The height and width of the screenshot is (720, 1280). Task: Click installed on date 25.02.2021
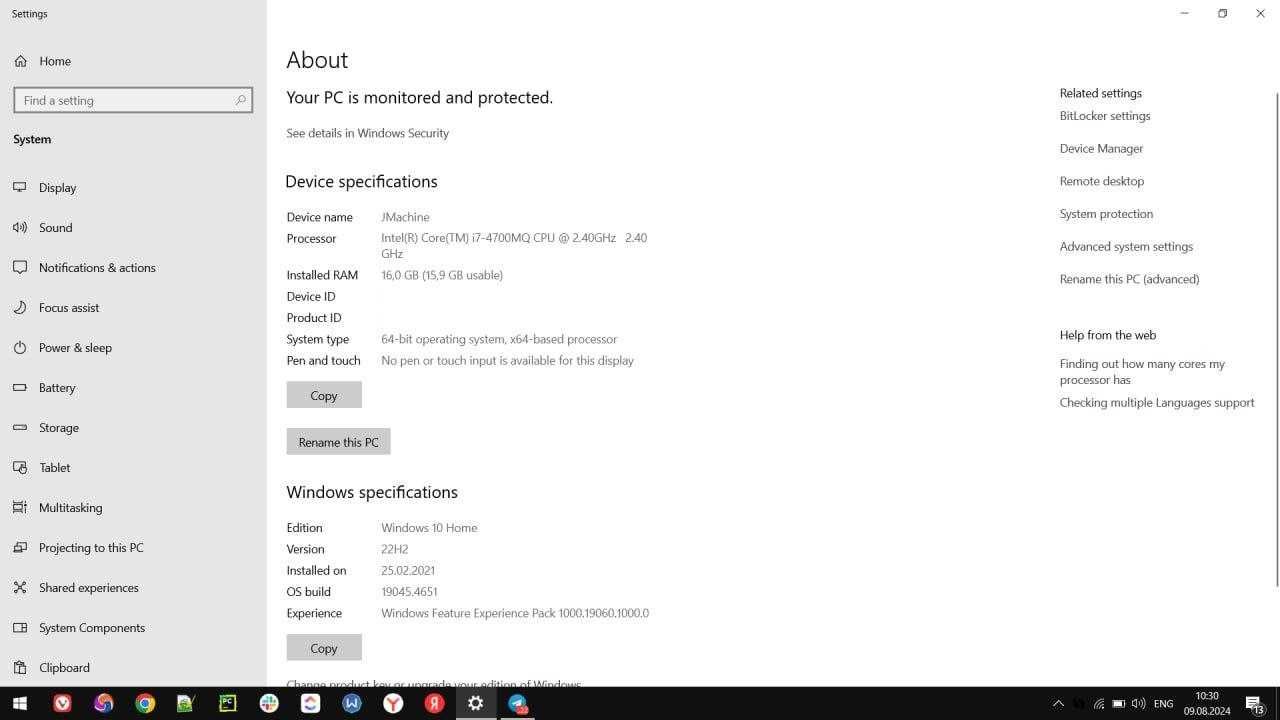[x=408, y=570]
